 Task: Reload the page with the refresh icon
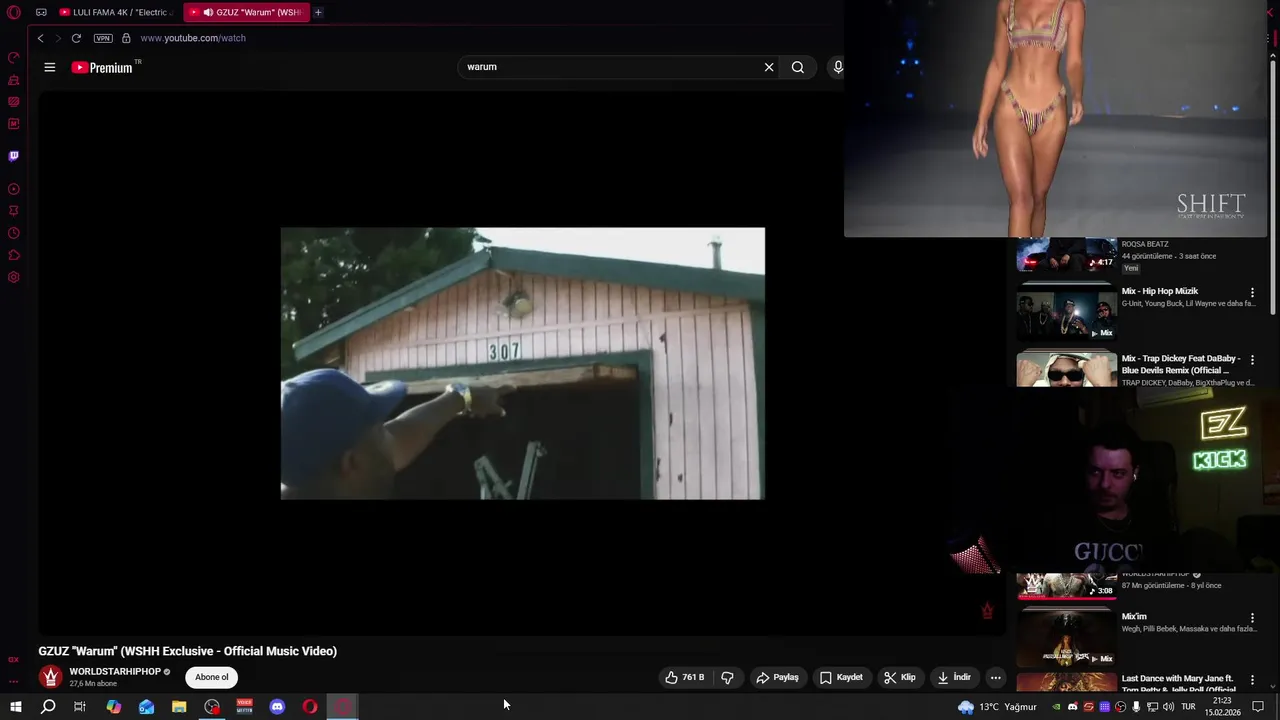(x=76, y=38)
